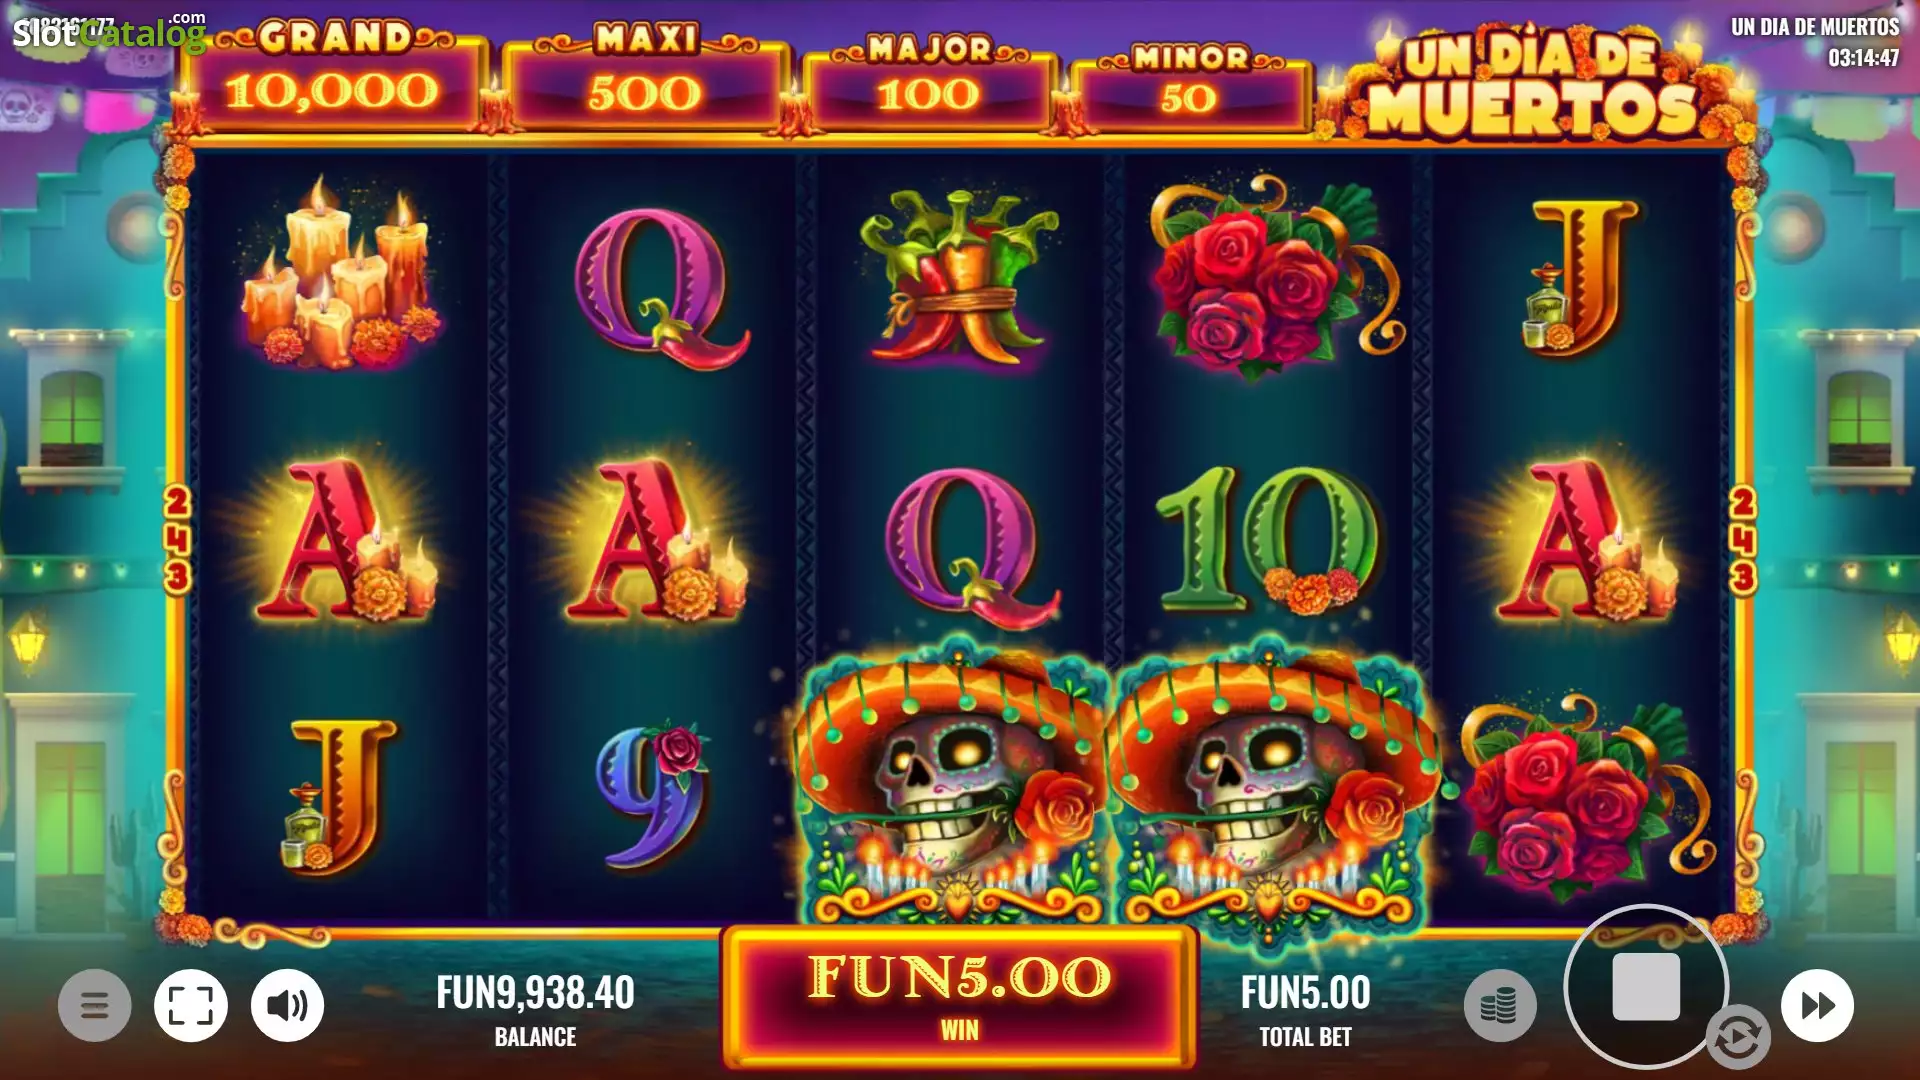Click the FUN5.00 win display
This screenshot has height=1080, width=1920.
[x=959, y=996]
